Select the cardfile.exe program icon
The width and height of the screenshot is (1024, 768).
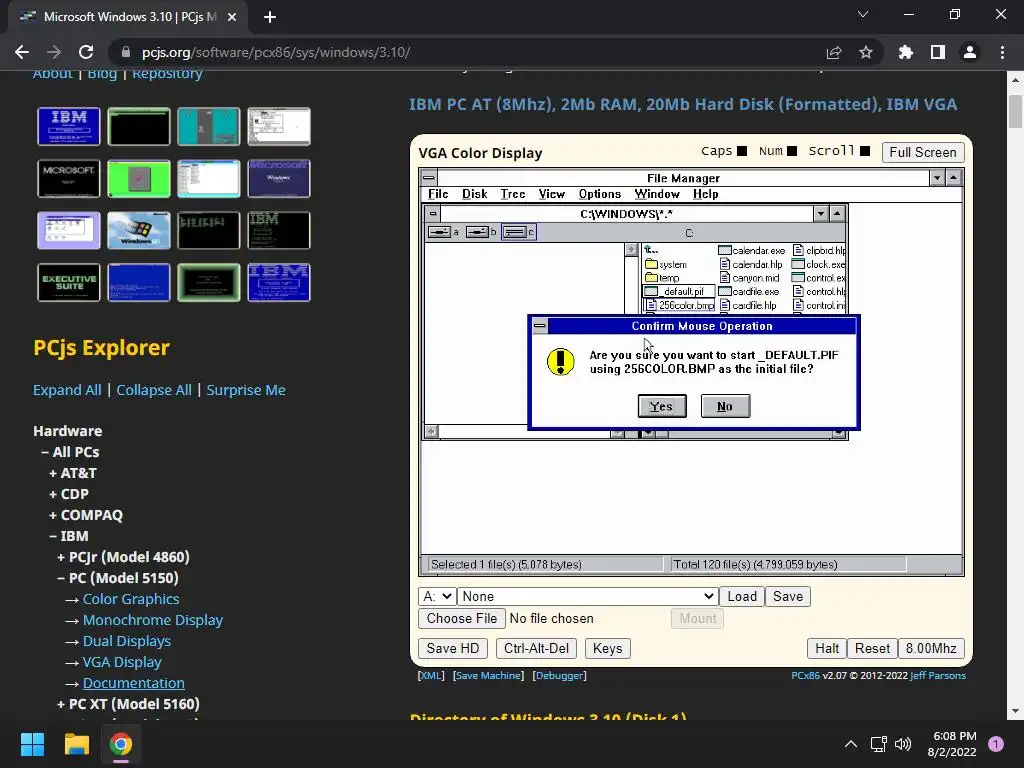[724, 291]
